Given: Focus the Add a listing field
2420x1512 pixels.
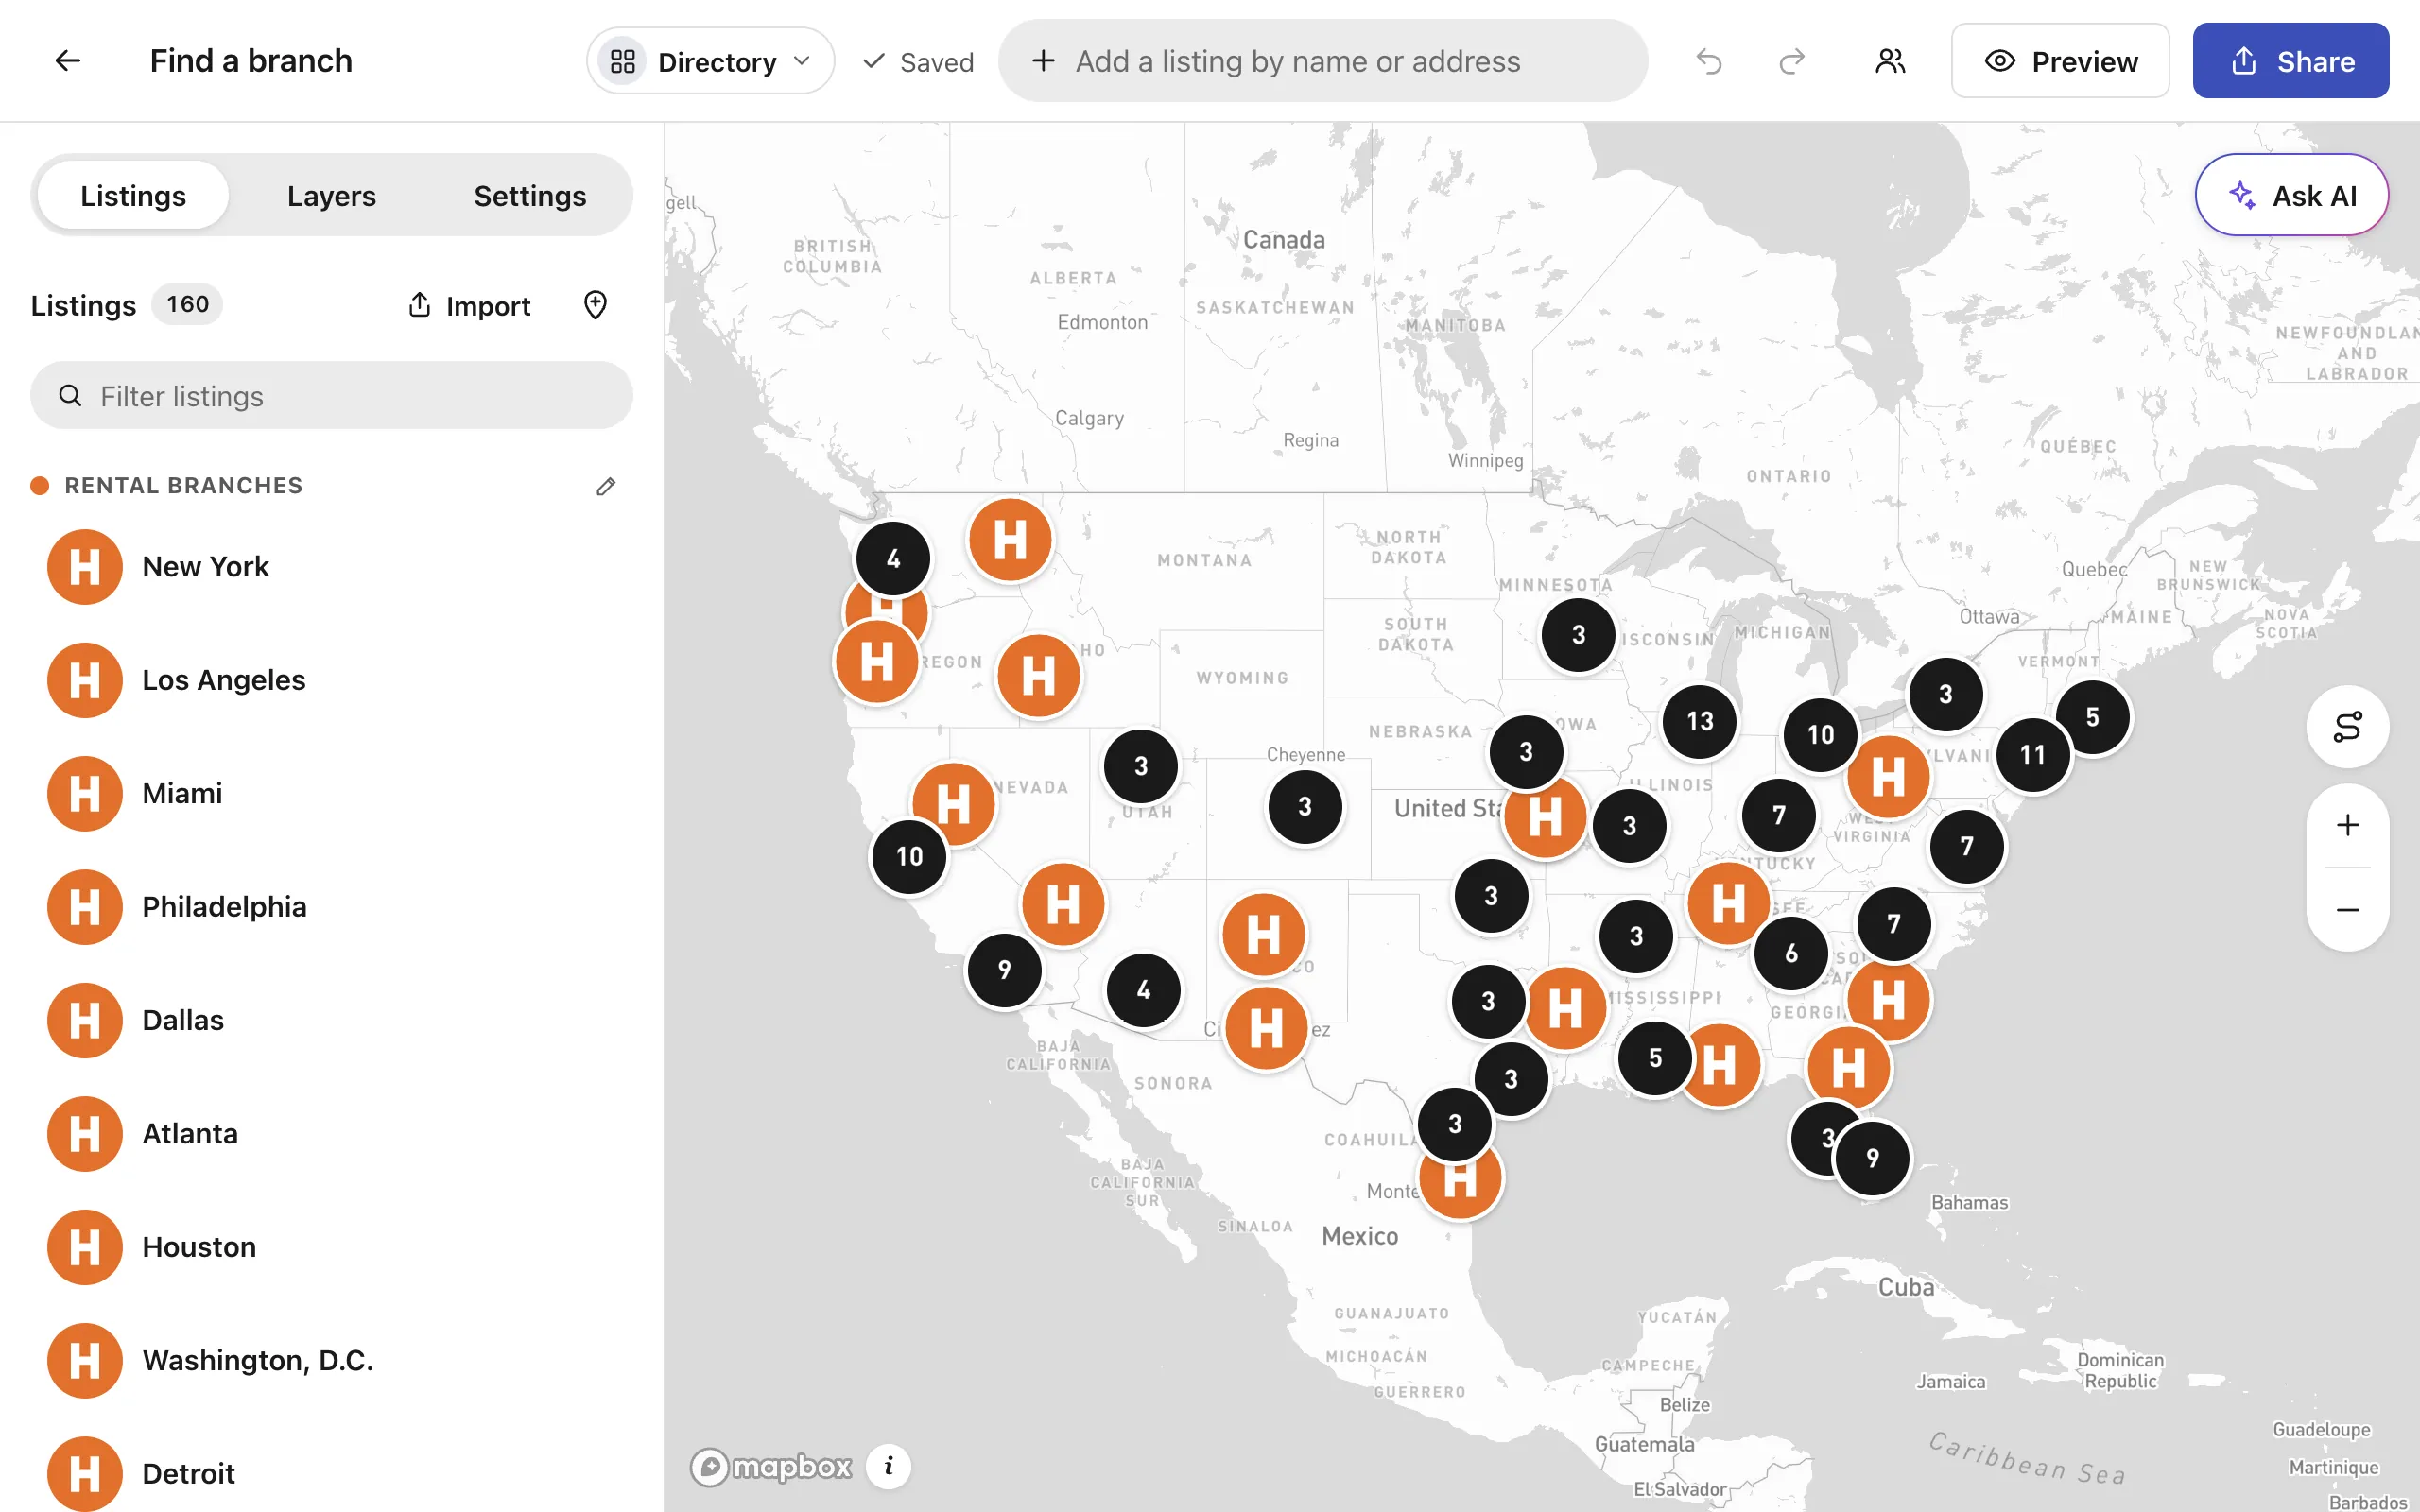Looking at the screenshot, I should 1322,61.
